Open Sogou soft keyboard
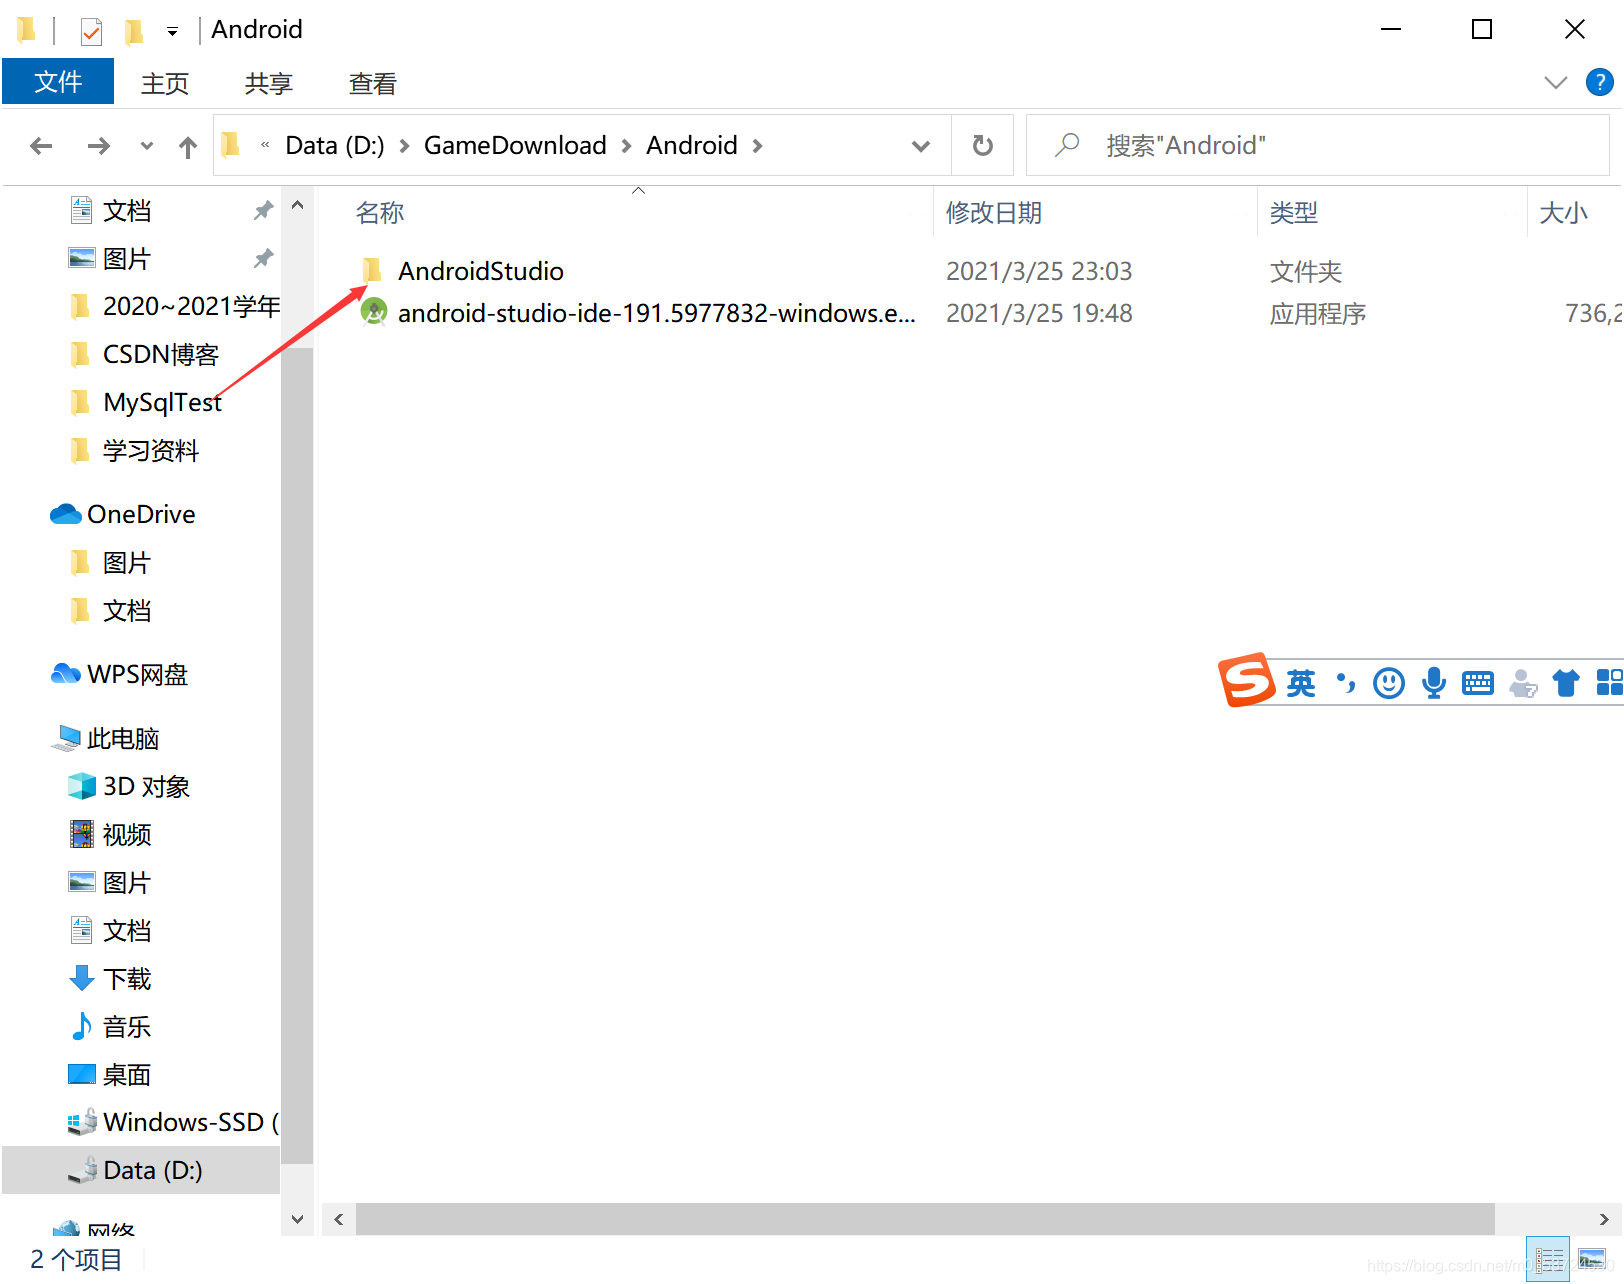Screen dimensions: 1624x1284 pos(1478,683)
